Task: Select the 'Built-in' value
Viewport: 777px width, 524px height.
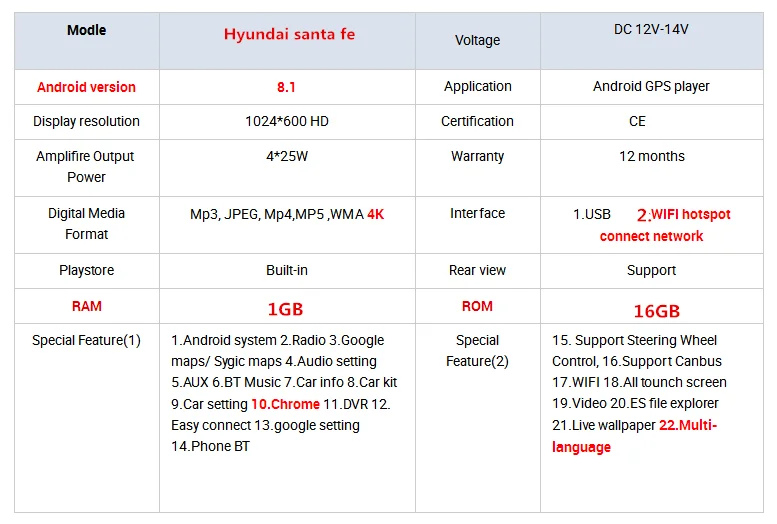Action: [287, 270]
